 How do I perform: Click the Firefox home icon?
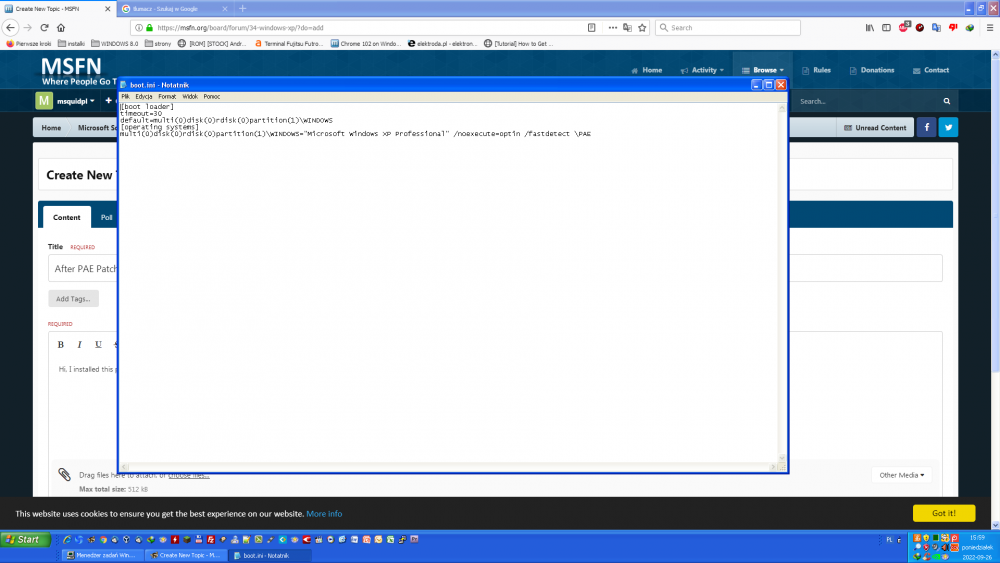point(61,27)
